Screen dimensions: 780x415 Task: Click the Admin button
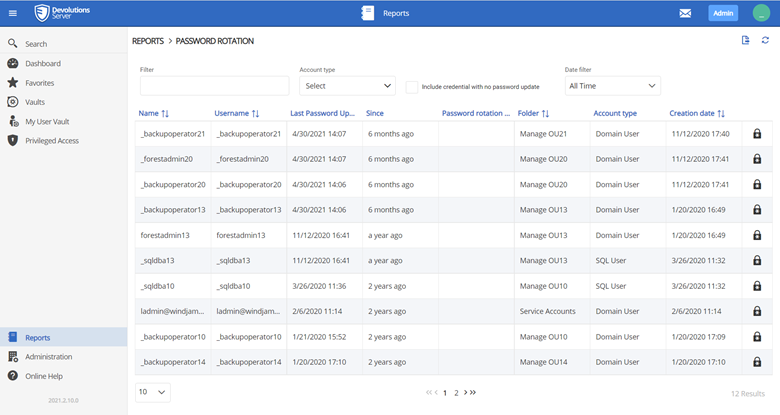tap(723, 13)
